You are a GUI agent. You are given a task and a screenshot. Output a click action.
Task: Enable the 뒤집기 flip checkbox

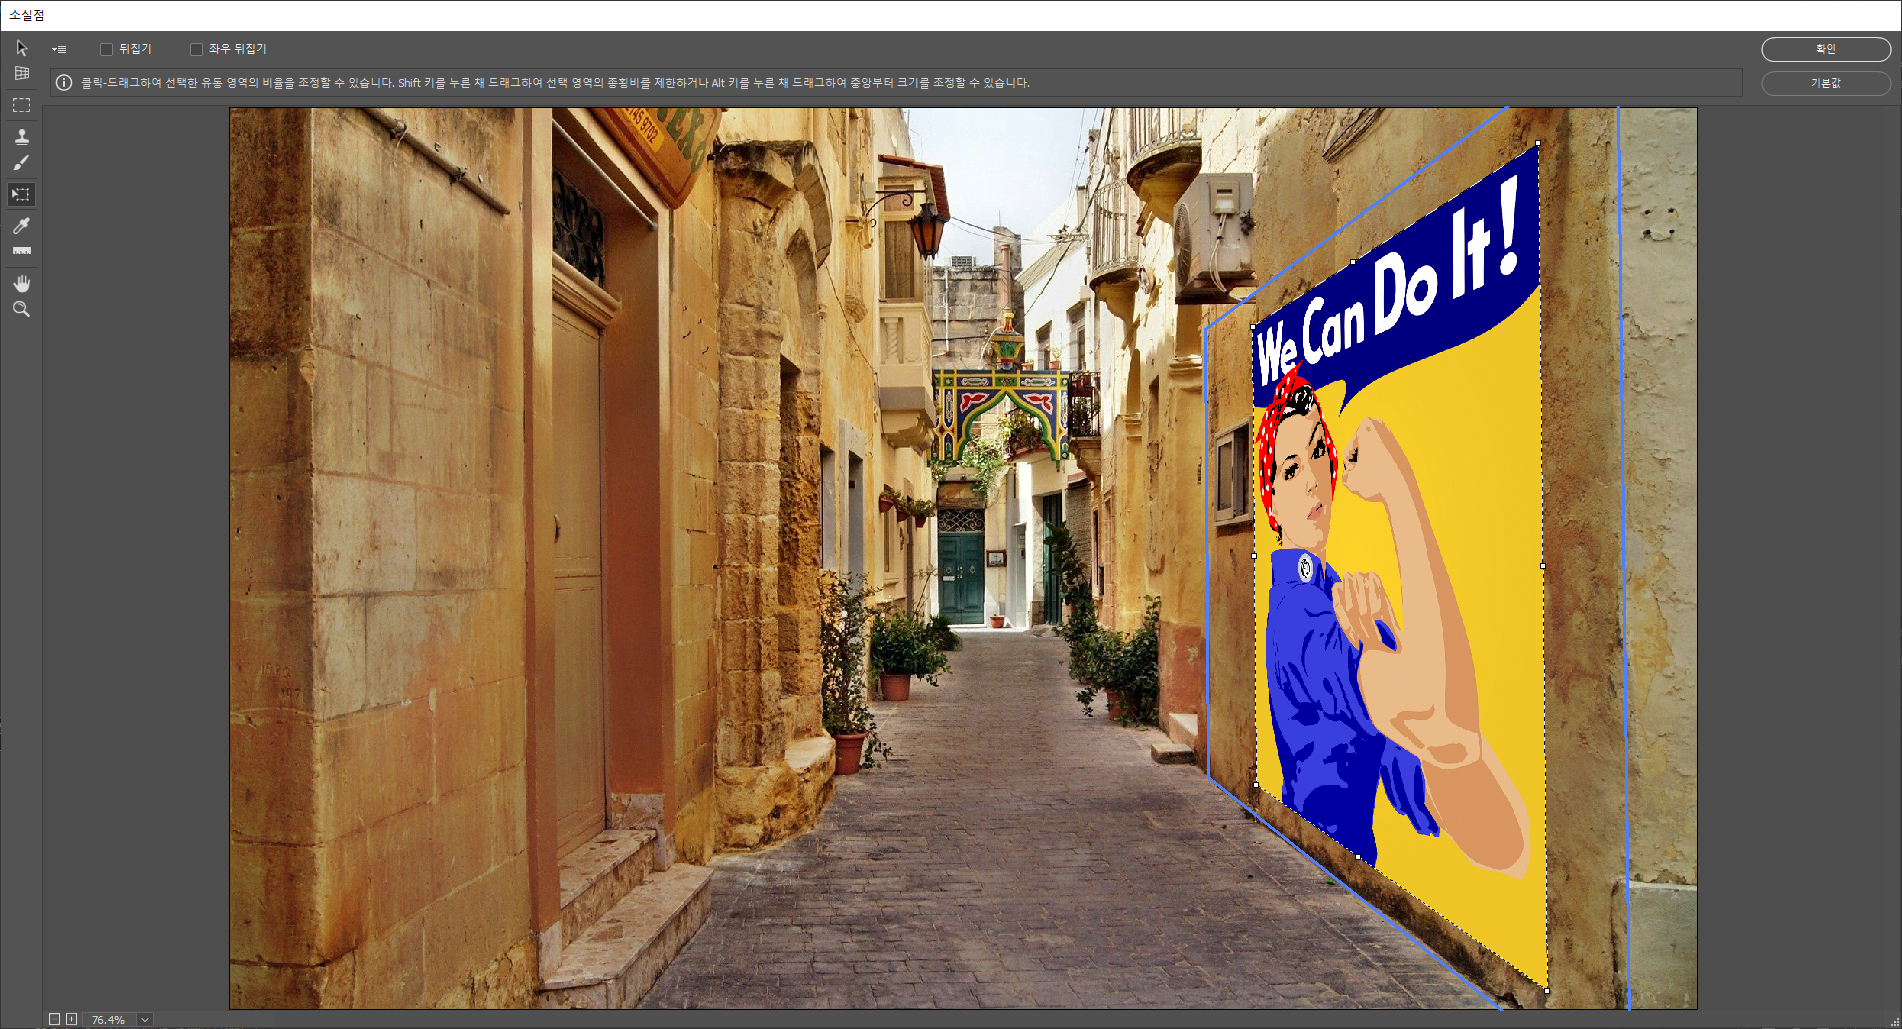point(106,49)
